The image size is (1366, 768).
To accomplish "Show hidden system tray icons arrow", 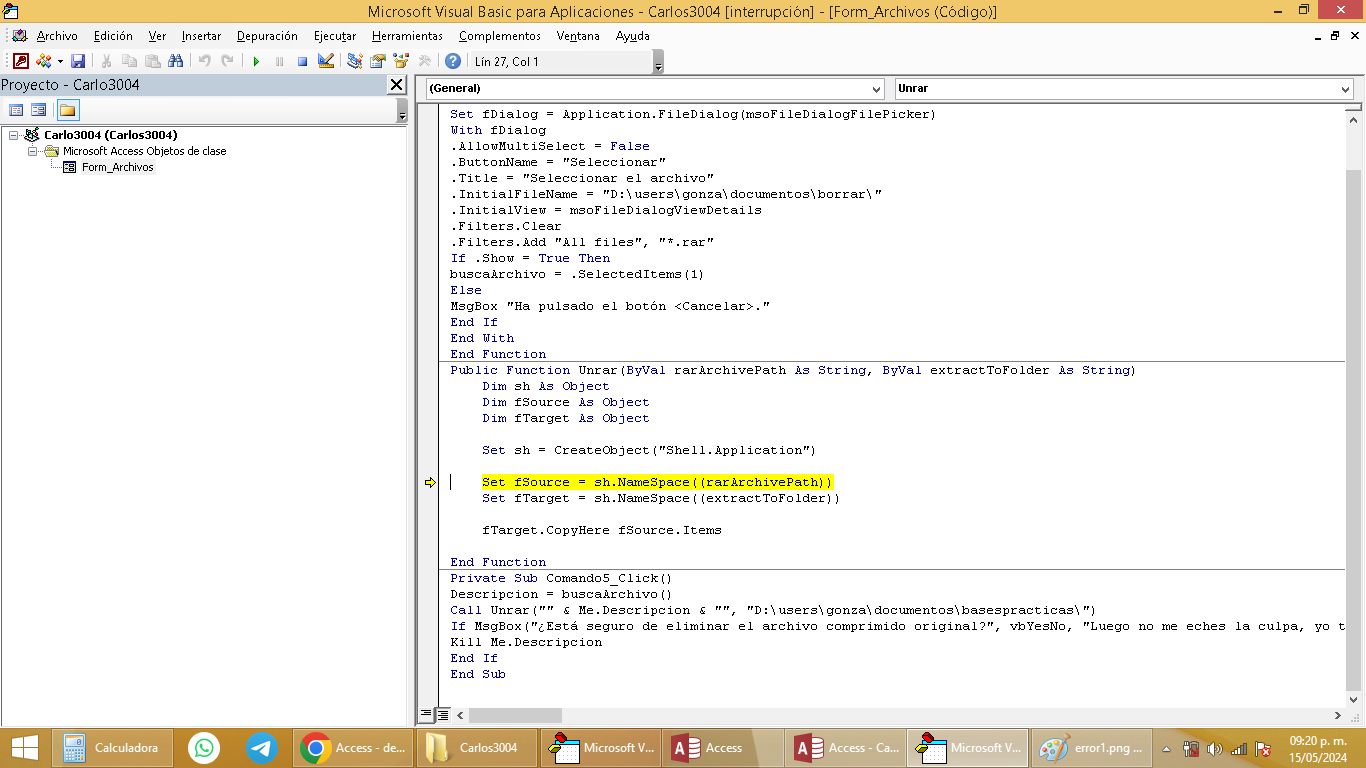I will click(1166, 748).
